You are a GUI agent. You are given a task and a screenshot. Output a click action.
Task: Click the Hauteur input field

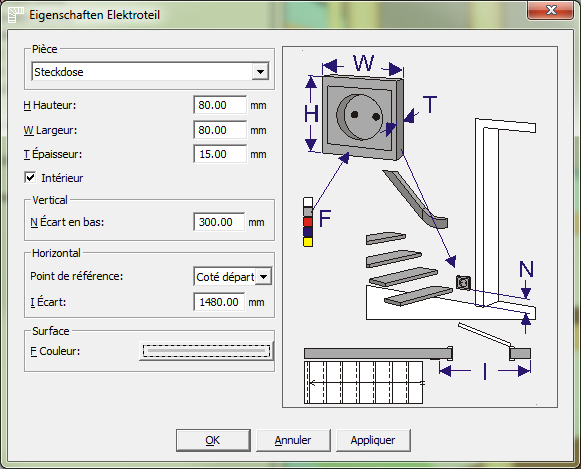(x=220, y=105)
